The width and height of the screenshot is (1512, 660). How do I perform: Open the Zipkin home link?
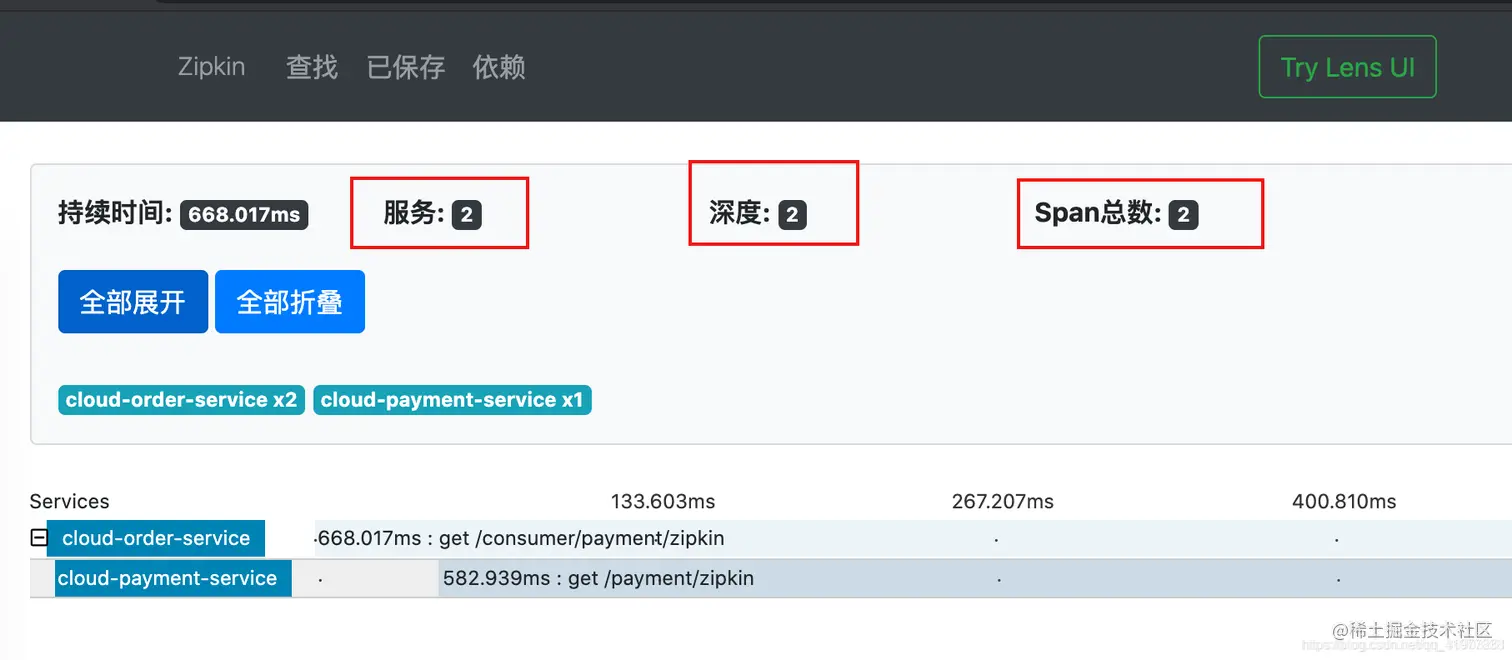(x=211, y=67)
